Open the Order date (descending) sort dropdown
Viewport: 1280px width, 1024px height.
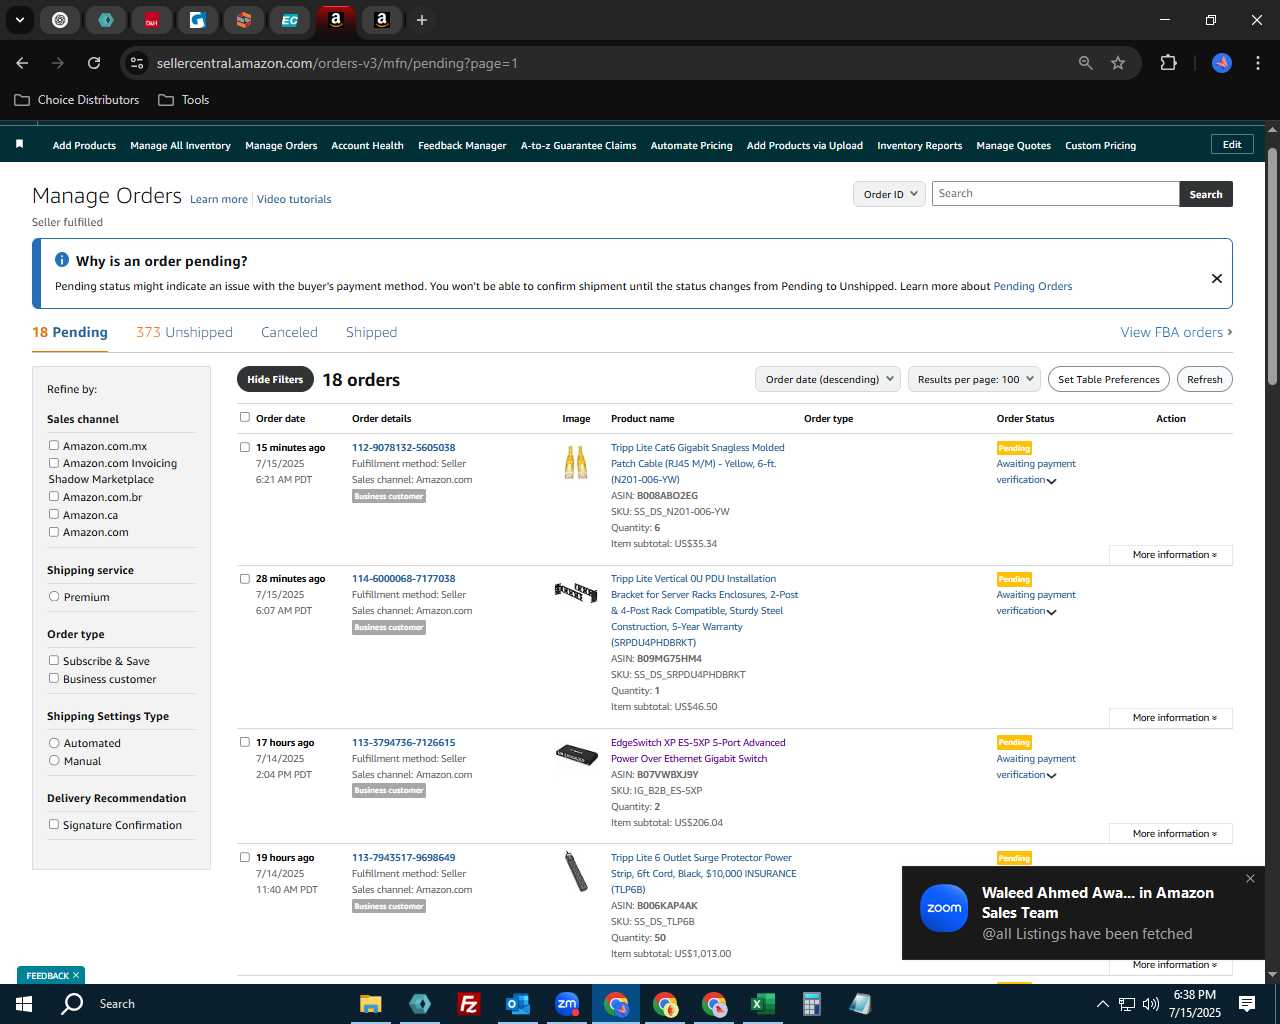point(828,379)
